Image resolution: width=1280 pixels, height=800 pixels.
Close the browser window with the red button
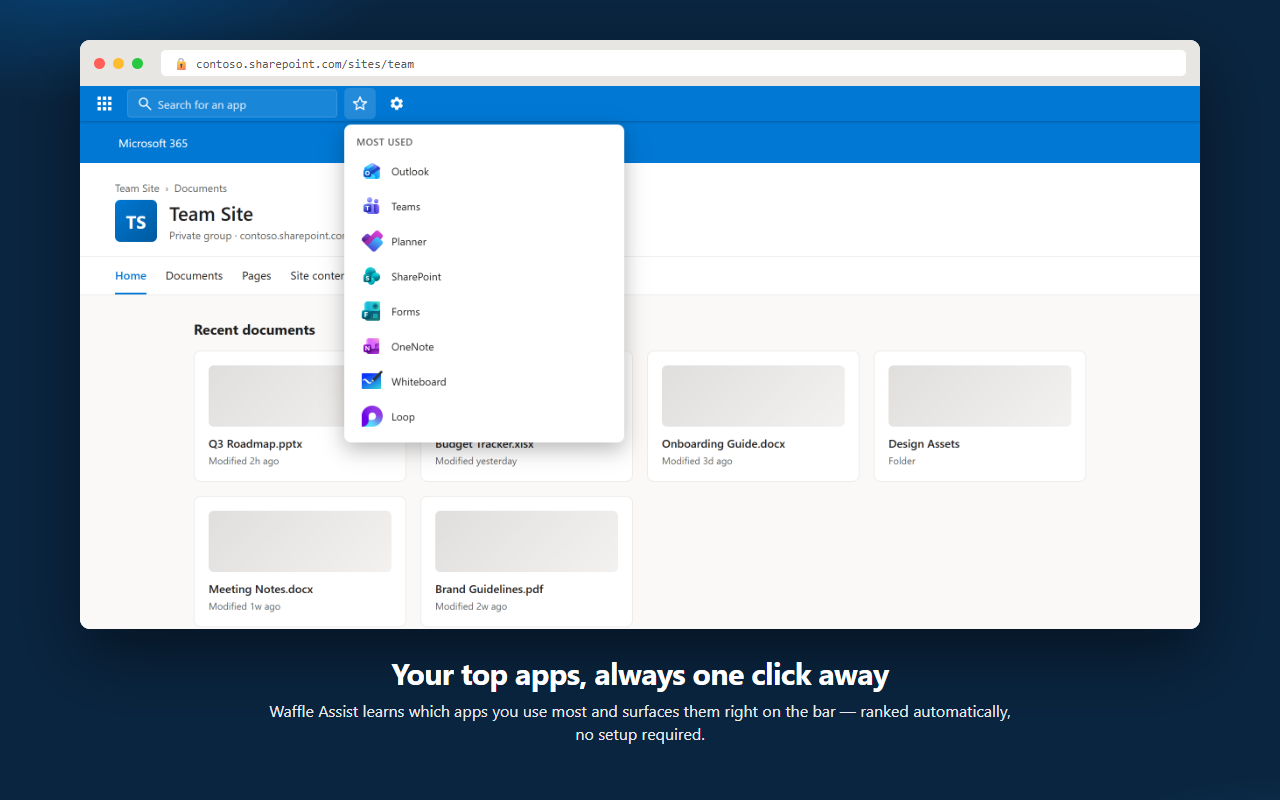(99, 64)
